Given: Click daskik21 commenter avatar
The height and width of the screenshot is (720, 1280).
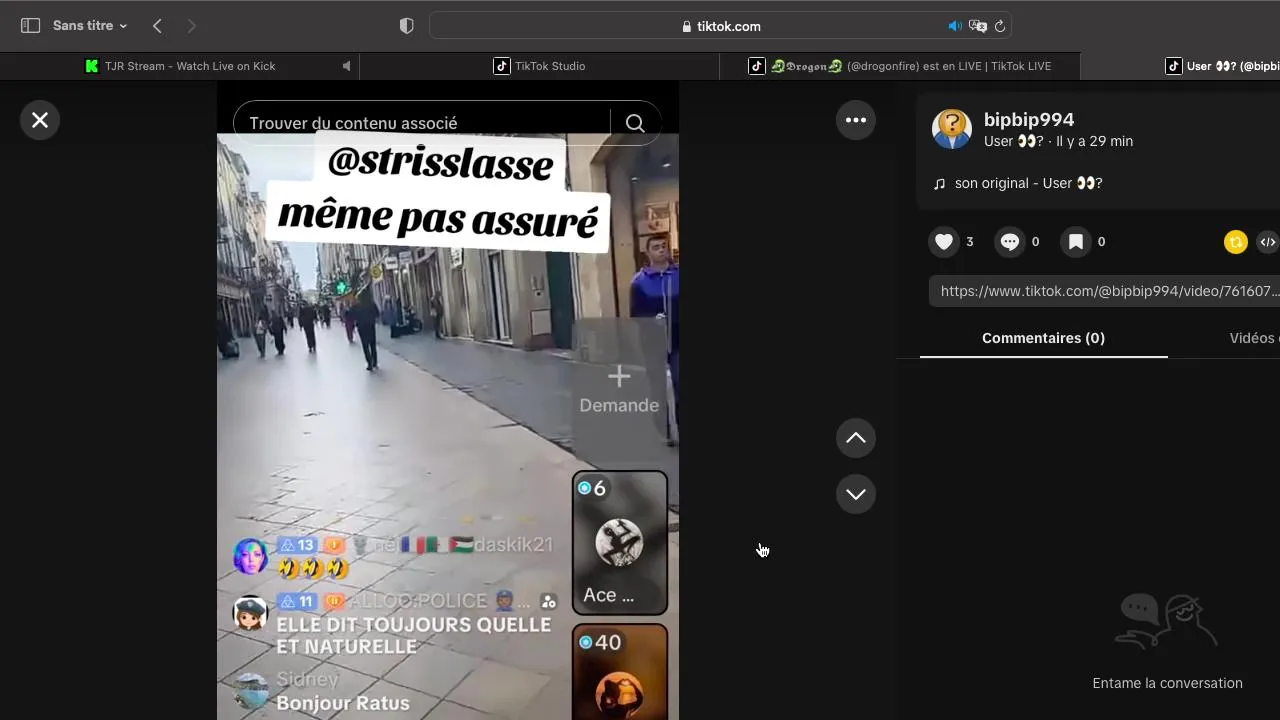Looking at the screenshot, I should click(x=250, y=556).
